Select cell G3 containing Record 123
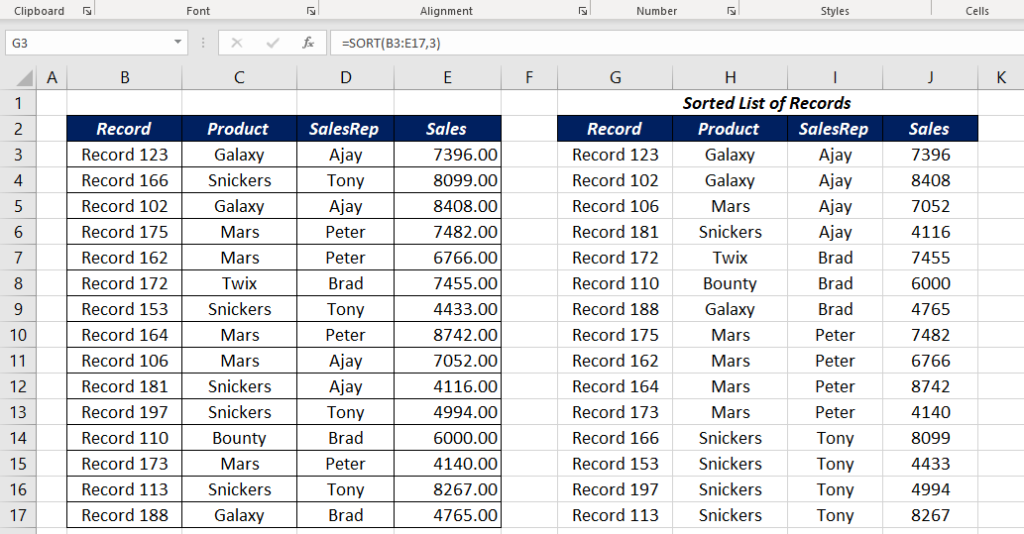The height and width of the screenshot is (534, 1024). click(615, 155)
